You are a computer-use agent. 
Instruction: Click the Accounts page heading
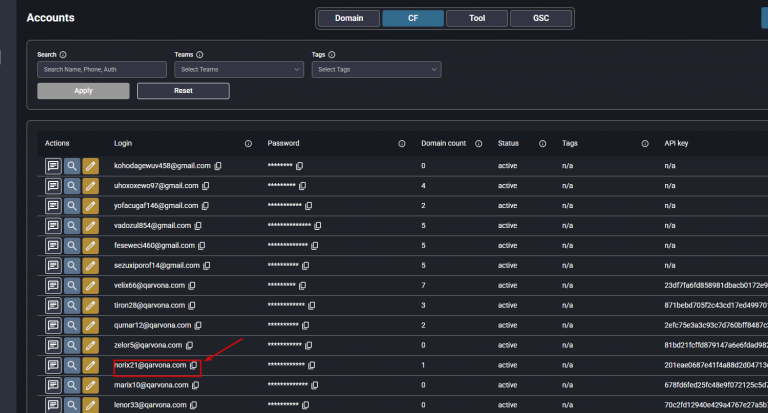click(x=50, y=18)
